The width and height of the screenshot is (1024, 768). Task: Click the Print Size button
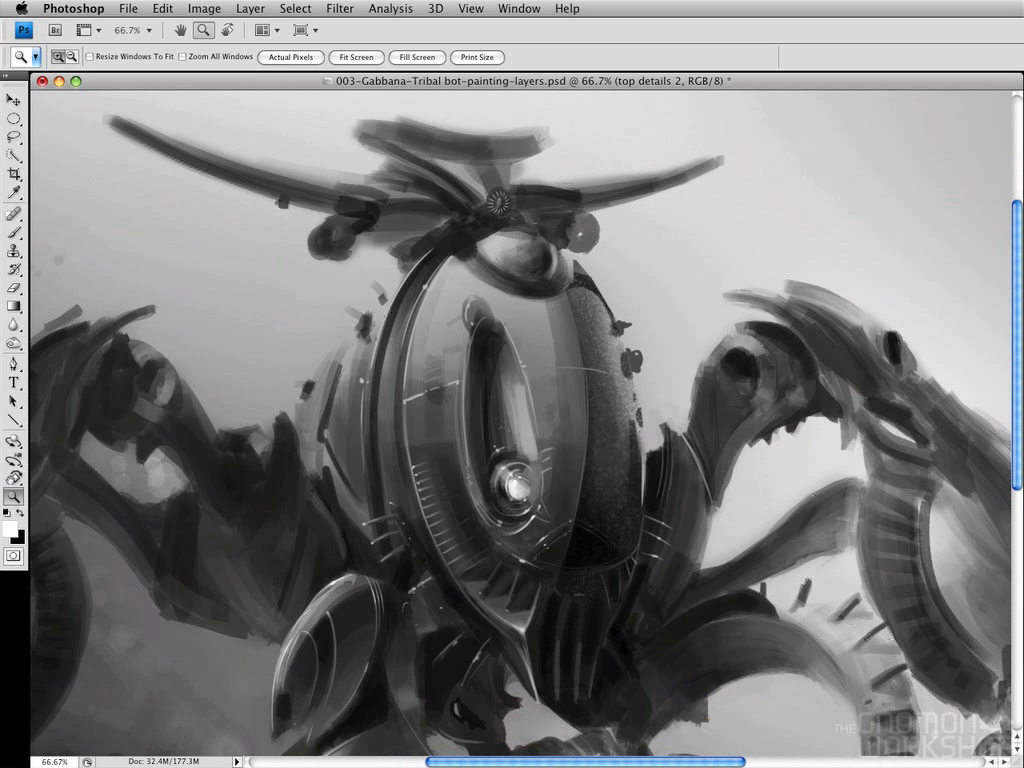[x=477, y=57]
